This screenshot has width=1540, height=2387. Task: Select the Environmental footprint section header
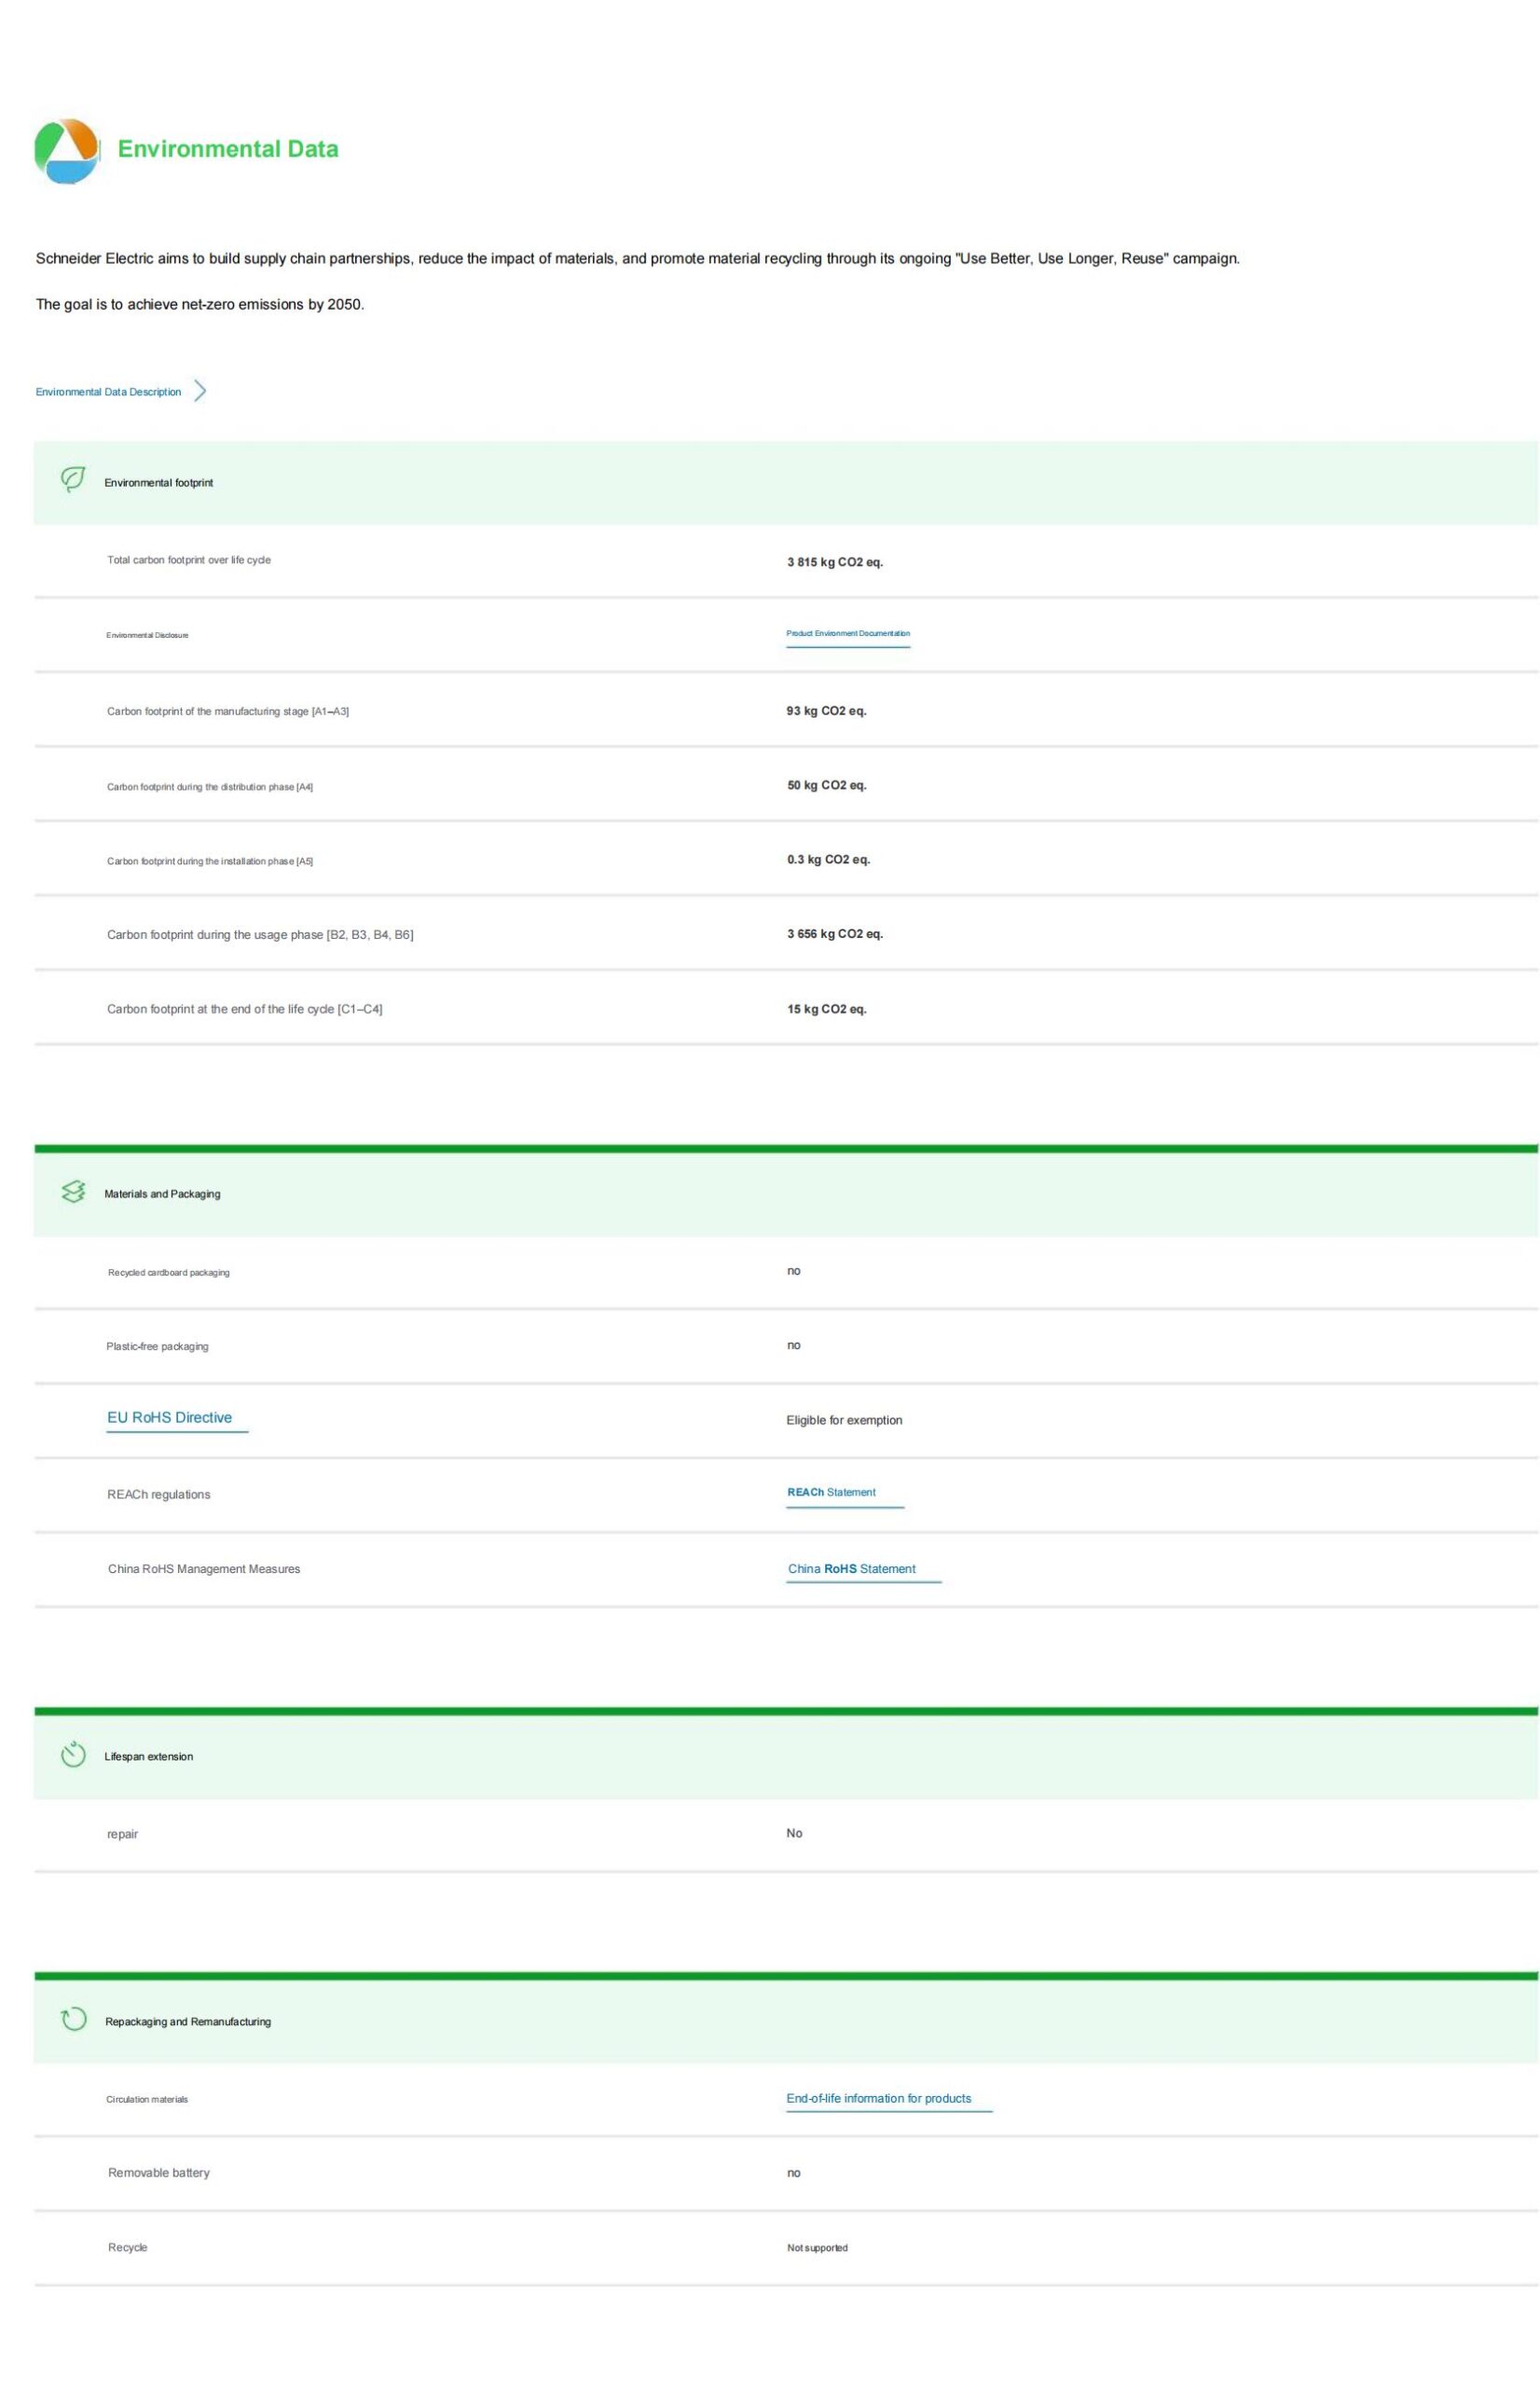click(159, 483)
